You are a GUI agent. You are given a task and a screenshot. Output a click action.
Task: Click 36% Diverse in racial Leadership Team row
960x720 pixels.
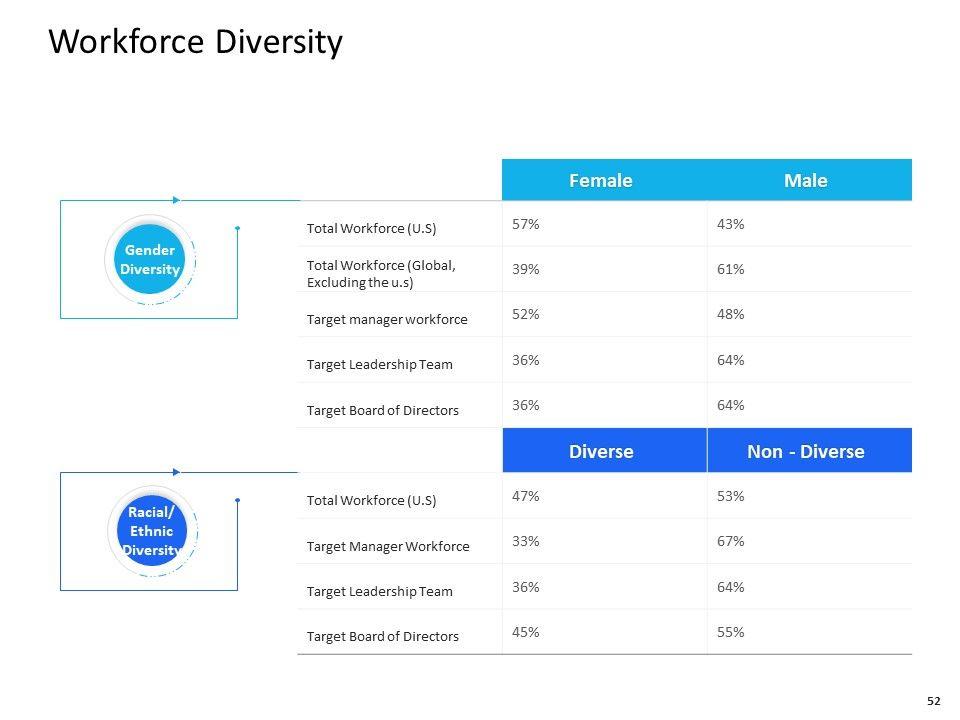(526, 587)
